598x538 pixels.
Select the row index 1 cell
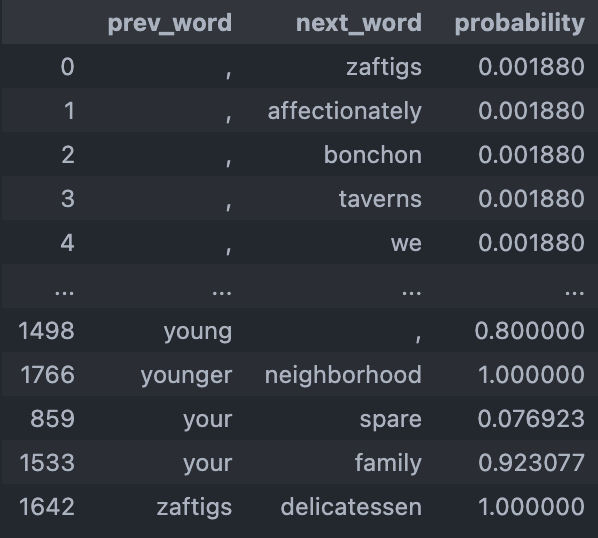click(x=69, y=111)
